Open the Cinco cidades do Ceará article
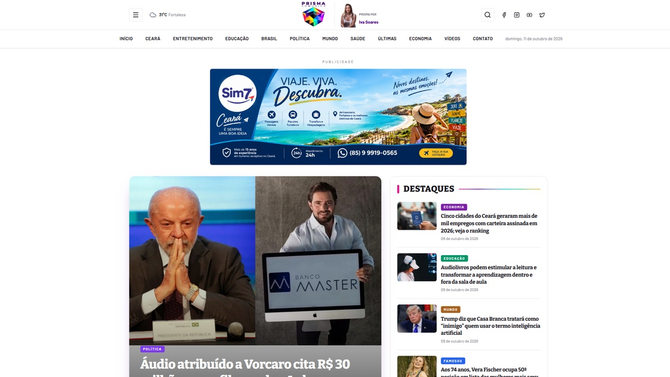 tap(489, 224)
